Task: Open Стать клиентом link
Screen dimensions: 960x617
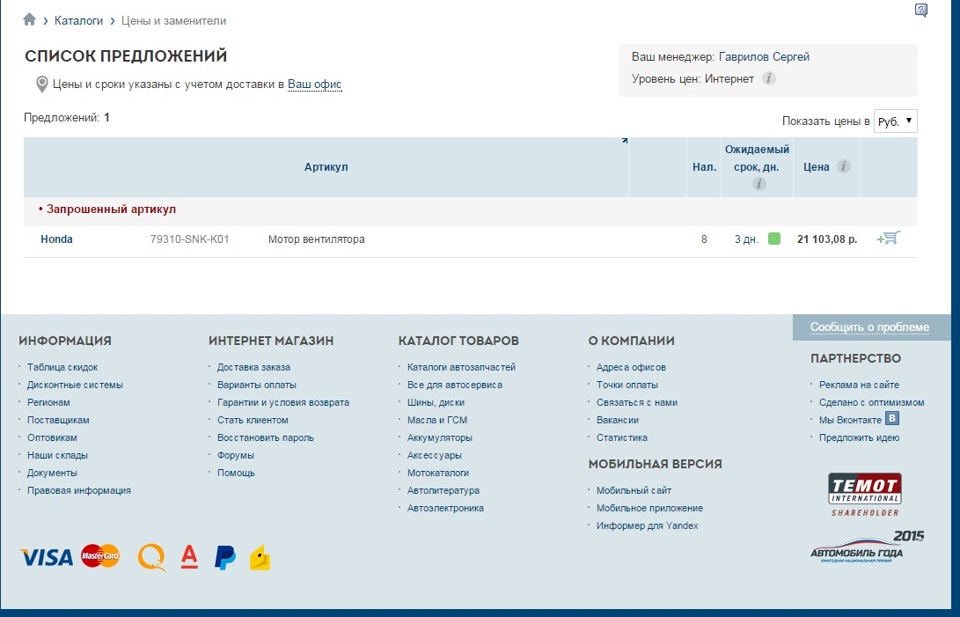Action: point(252,421)
